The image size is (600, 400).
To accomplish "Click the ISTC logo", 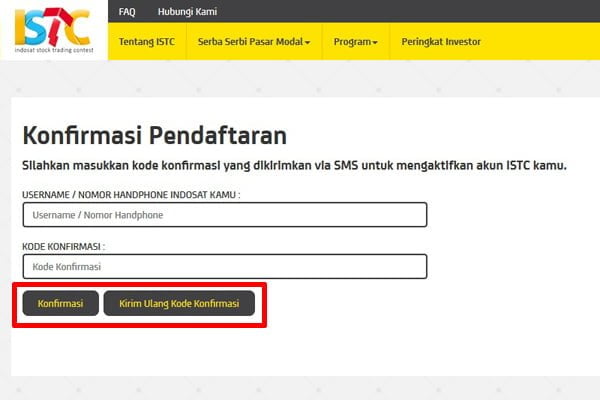I will pos(54,31).
